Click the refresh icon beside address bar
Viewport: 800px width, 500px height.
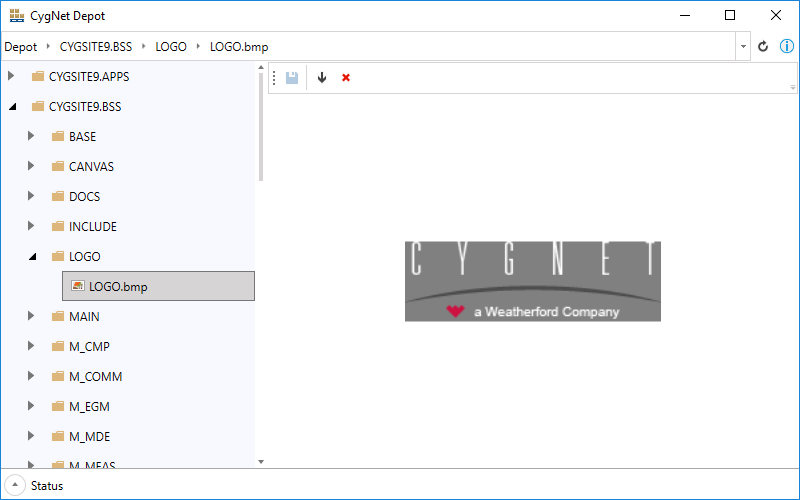coord(763,46)
